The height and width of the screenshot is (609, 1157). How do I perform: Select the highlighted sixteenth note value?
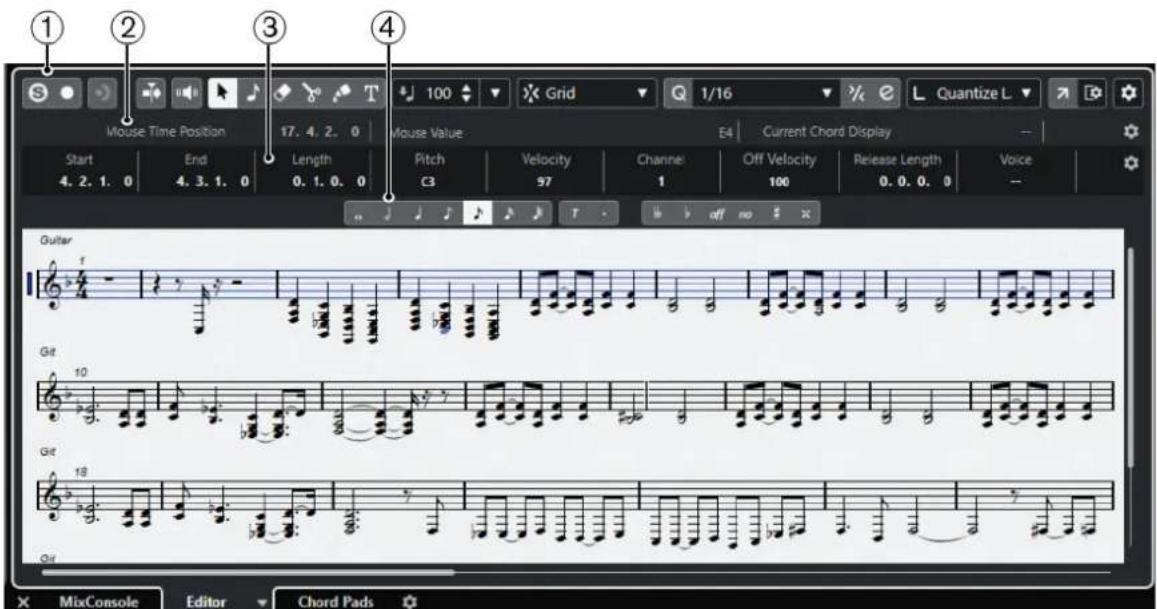pyautogui.click(x=477, y=214)
